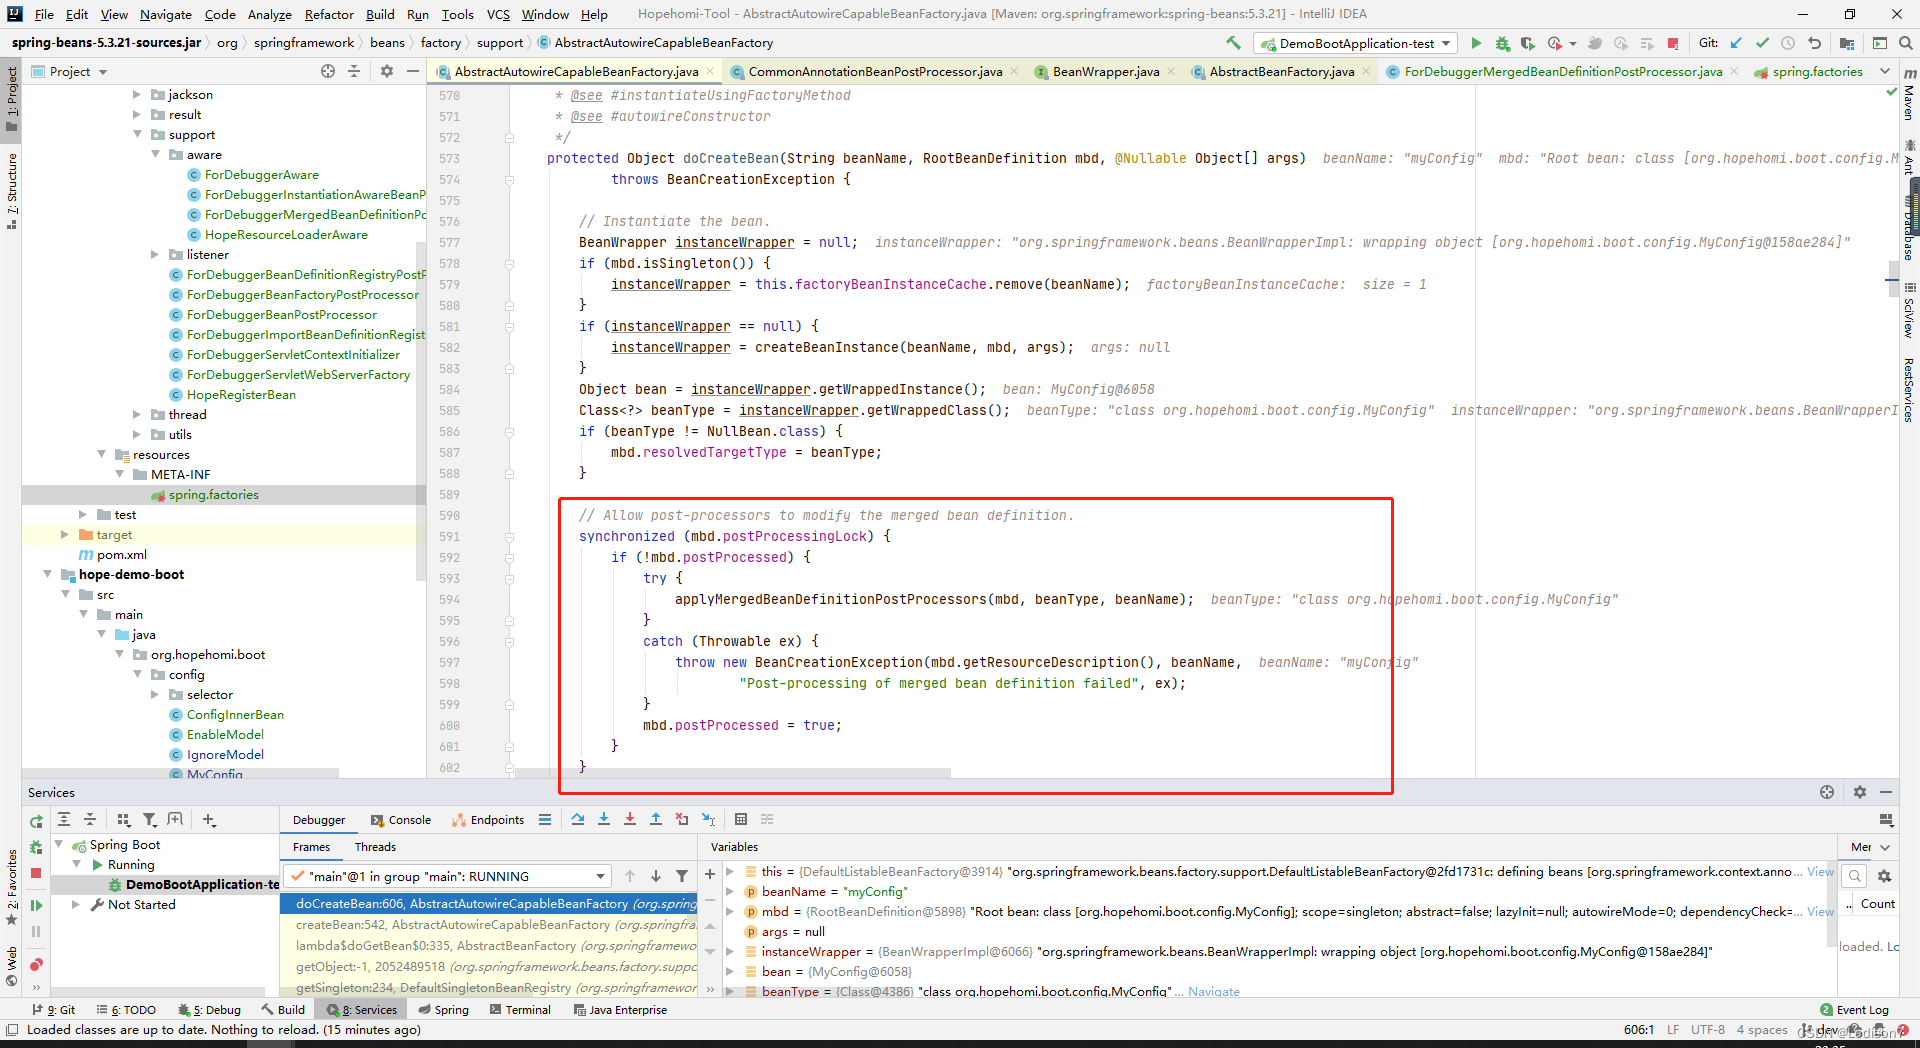Toggle the Event Log tool window
Screen dimensions: 1920x1048
pyautogui.click(x=1854, y=1010)
